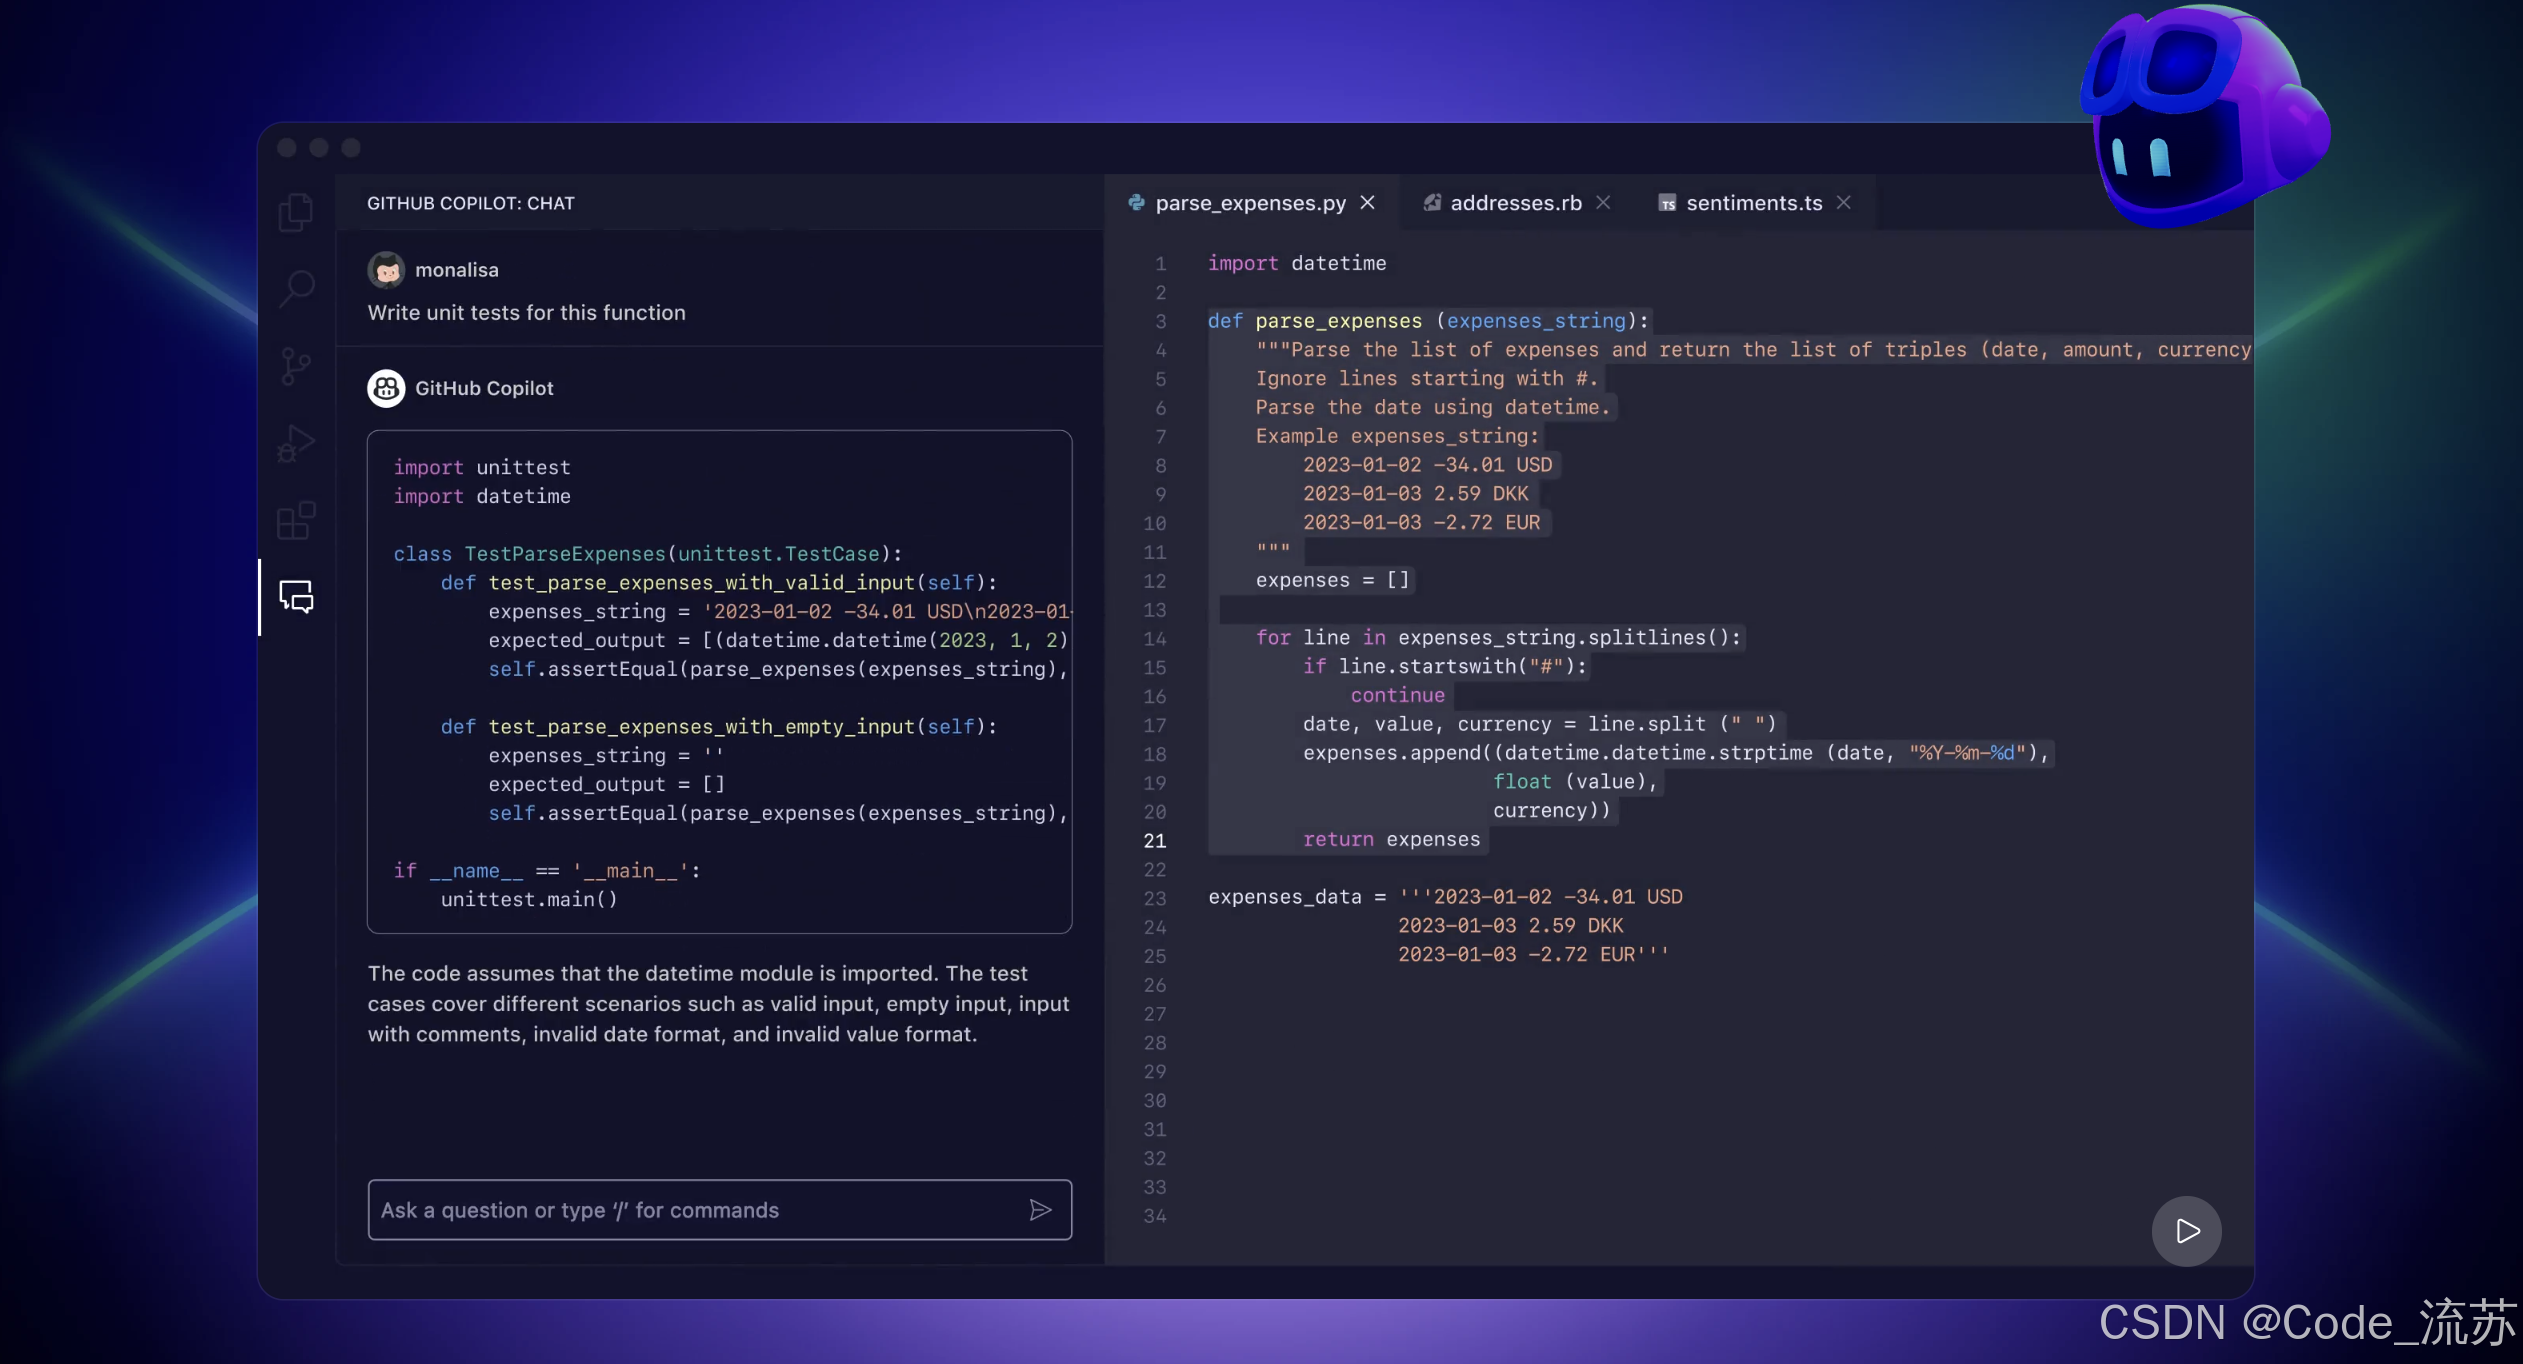Close the sentiments.ts tab
This screenshot has height=1364, width=2523.
(x=1844, y=203)
